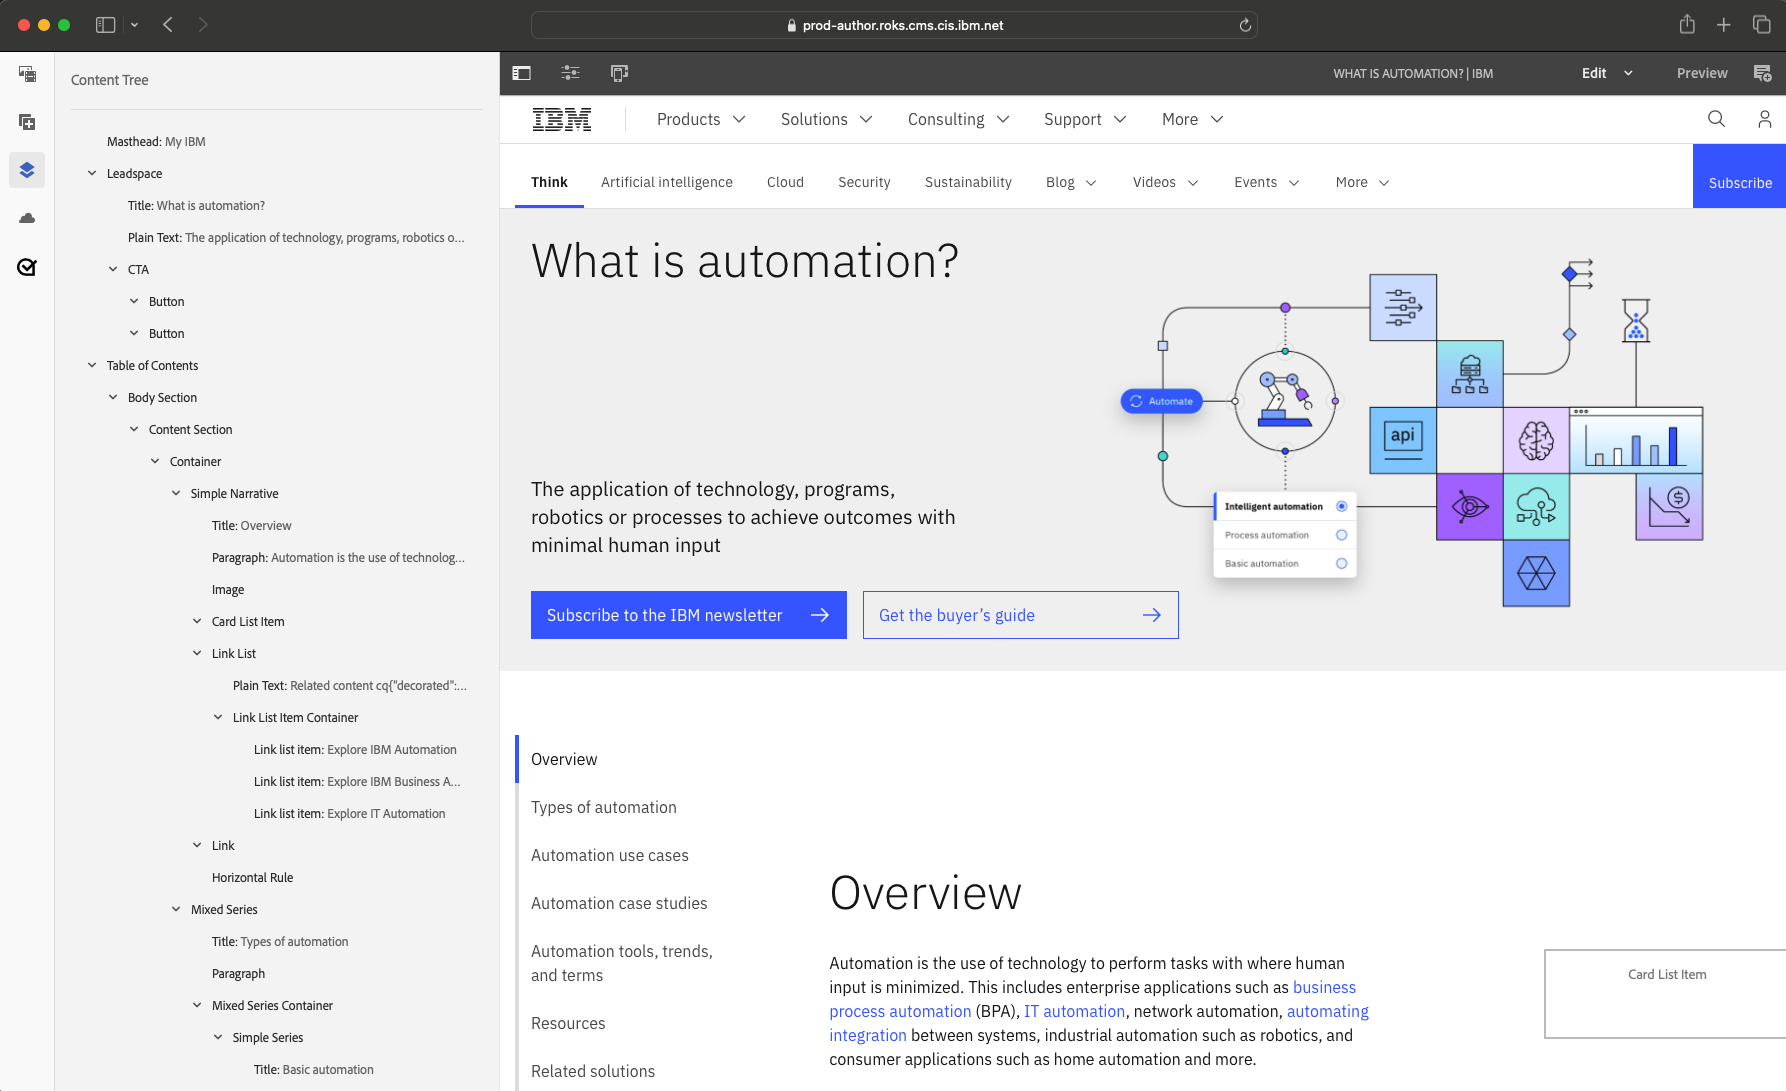1786x1091 pixels.
Task: Select the Card List Item placeholder box
Action: 1665,994
